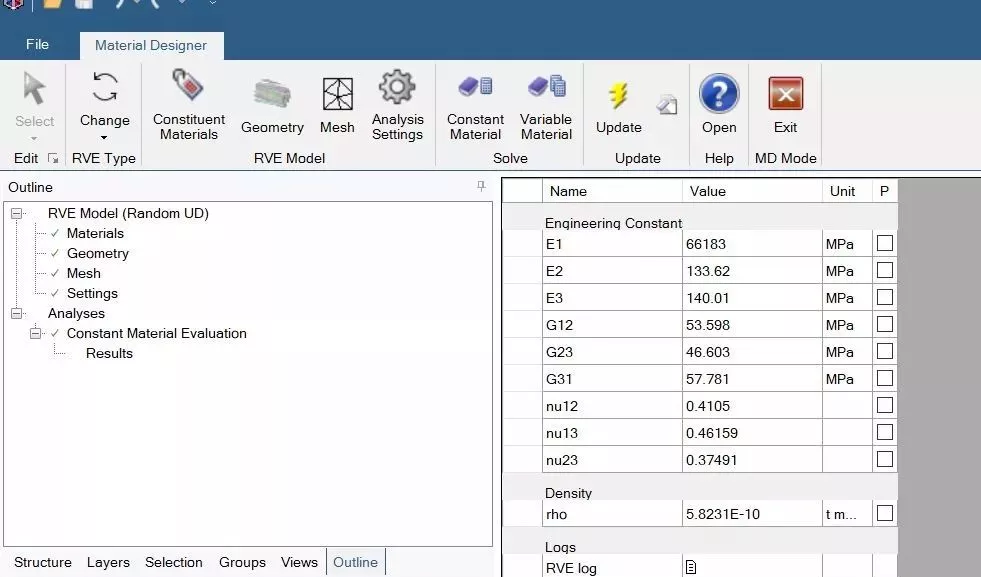Screen dimensions: 981x577
Task: Toggle parameter checkbox for nu23
Action: point(885,459)
